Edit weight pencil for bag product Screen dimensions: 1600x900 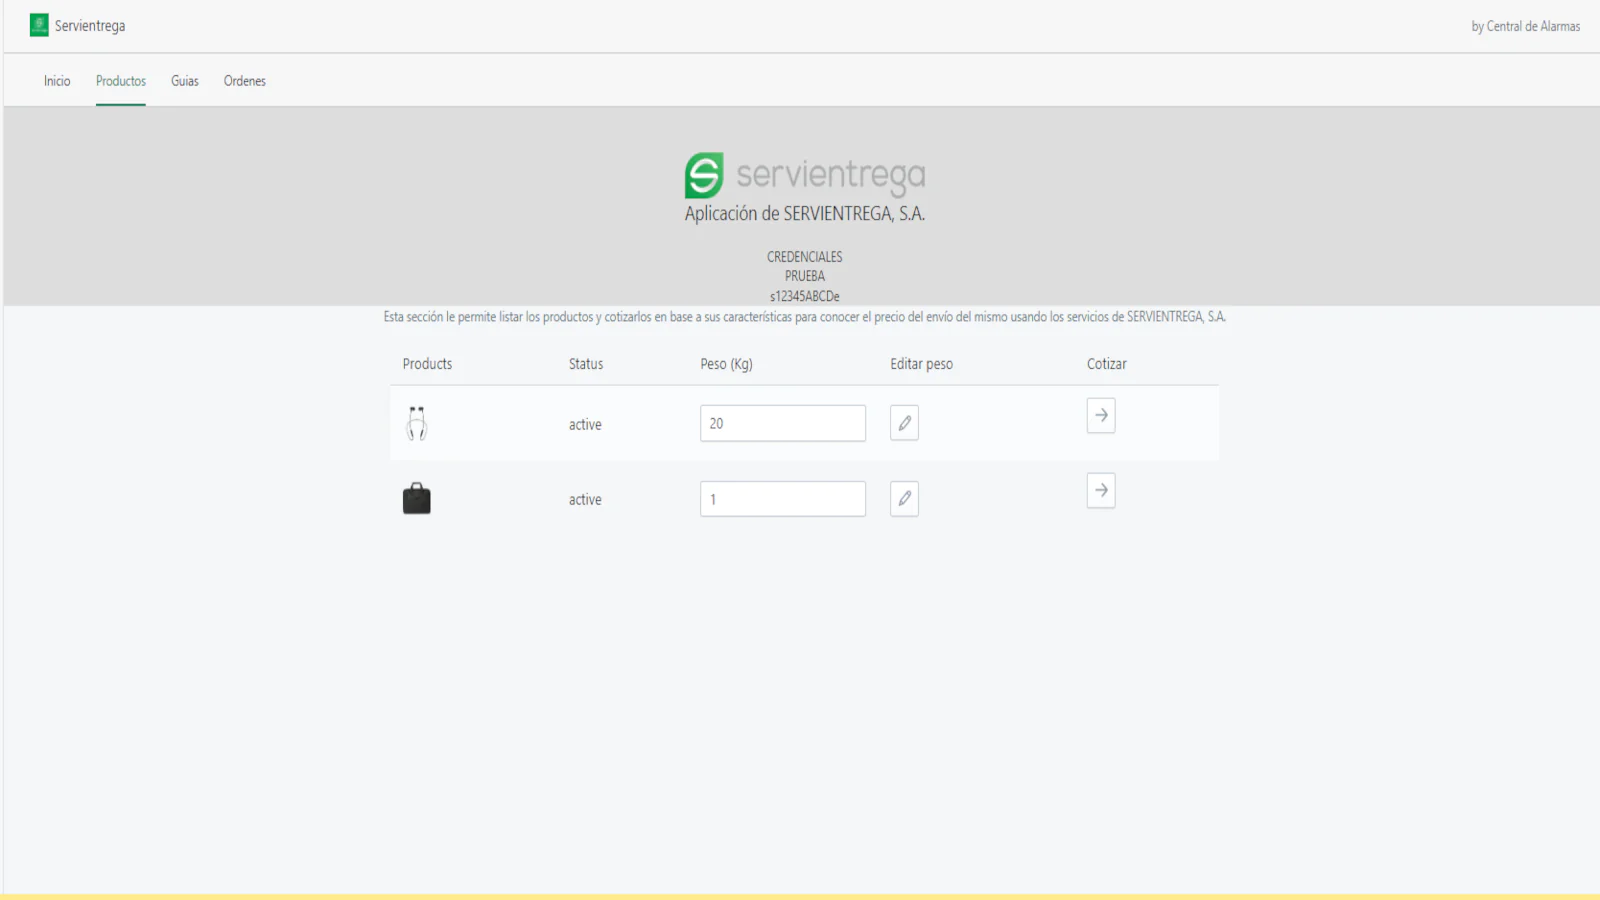904,499
